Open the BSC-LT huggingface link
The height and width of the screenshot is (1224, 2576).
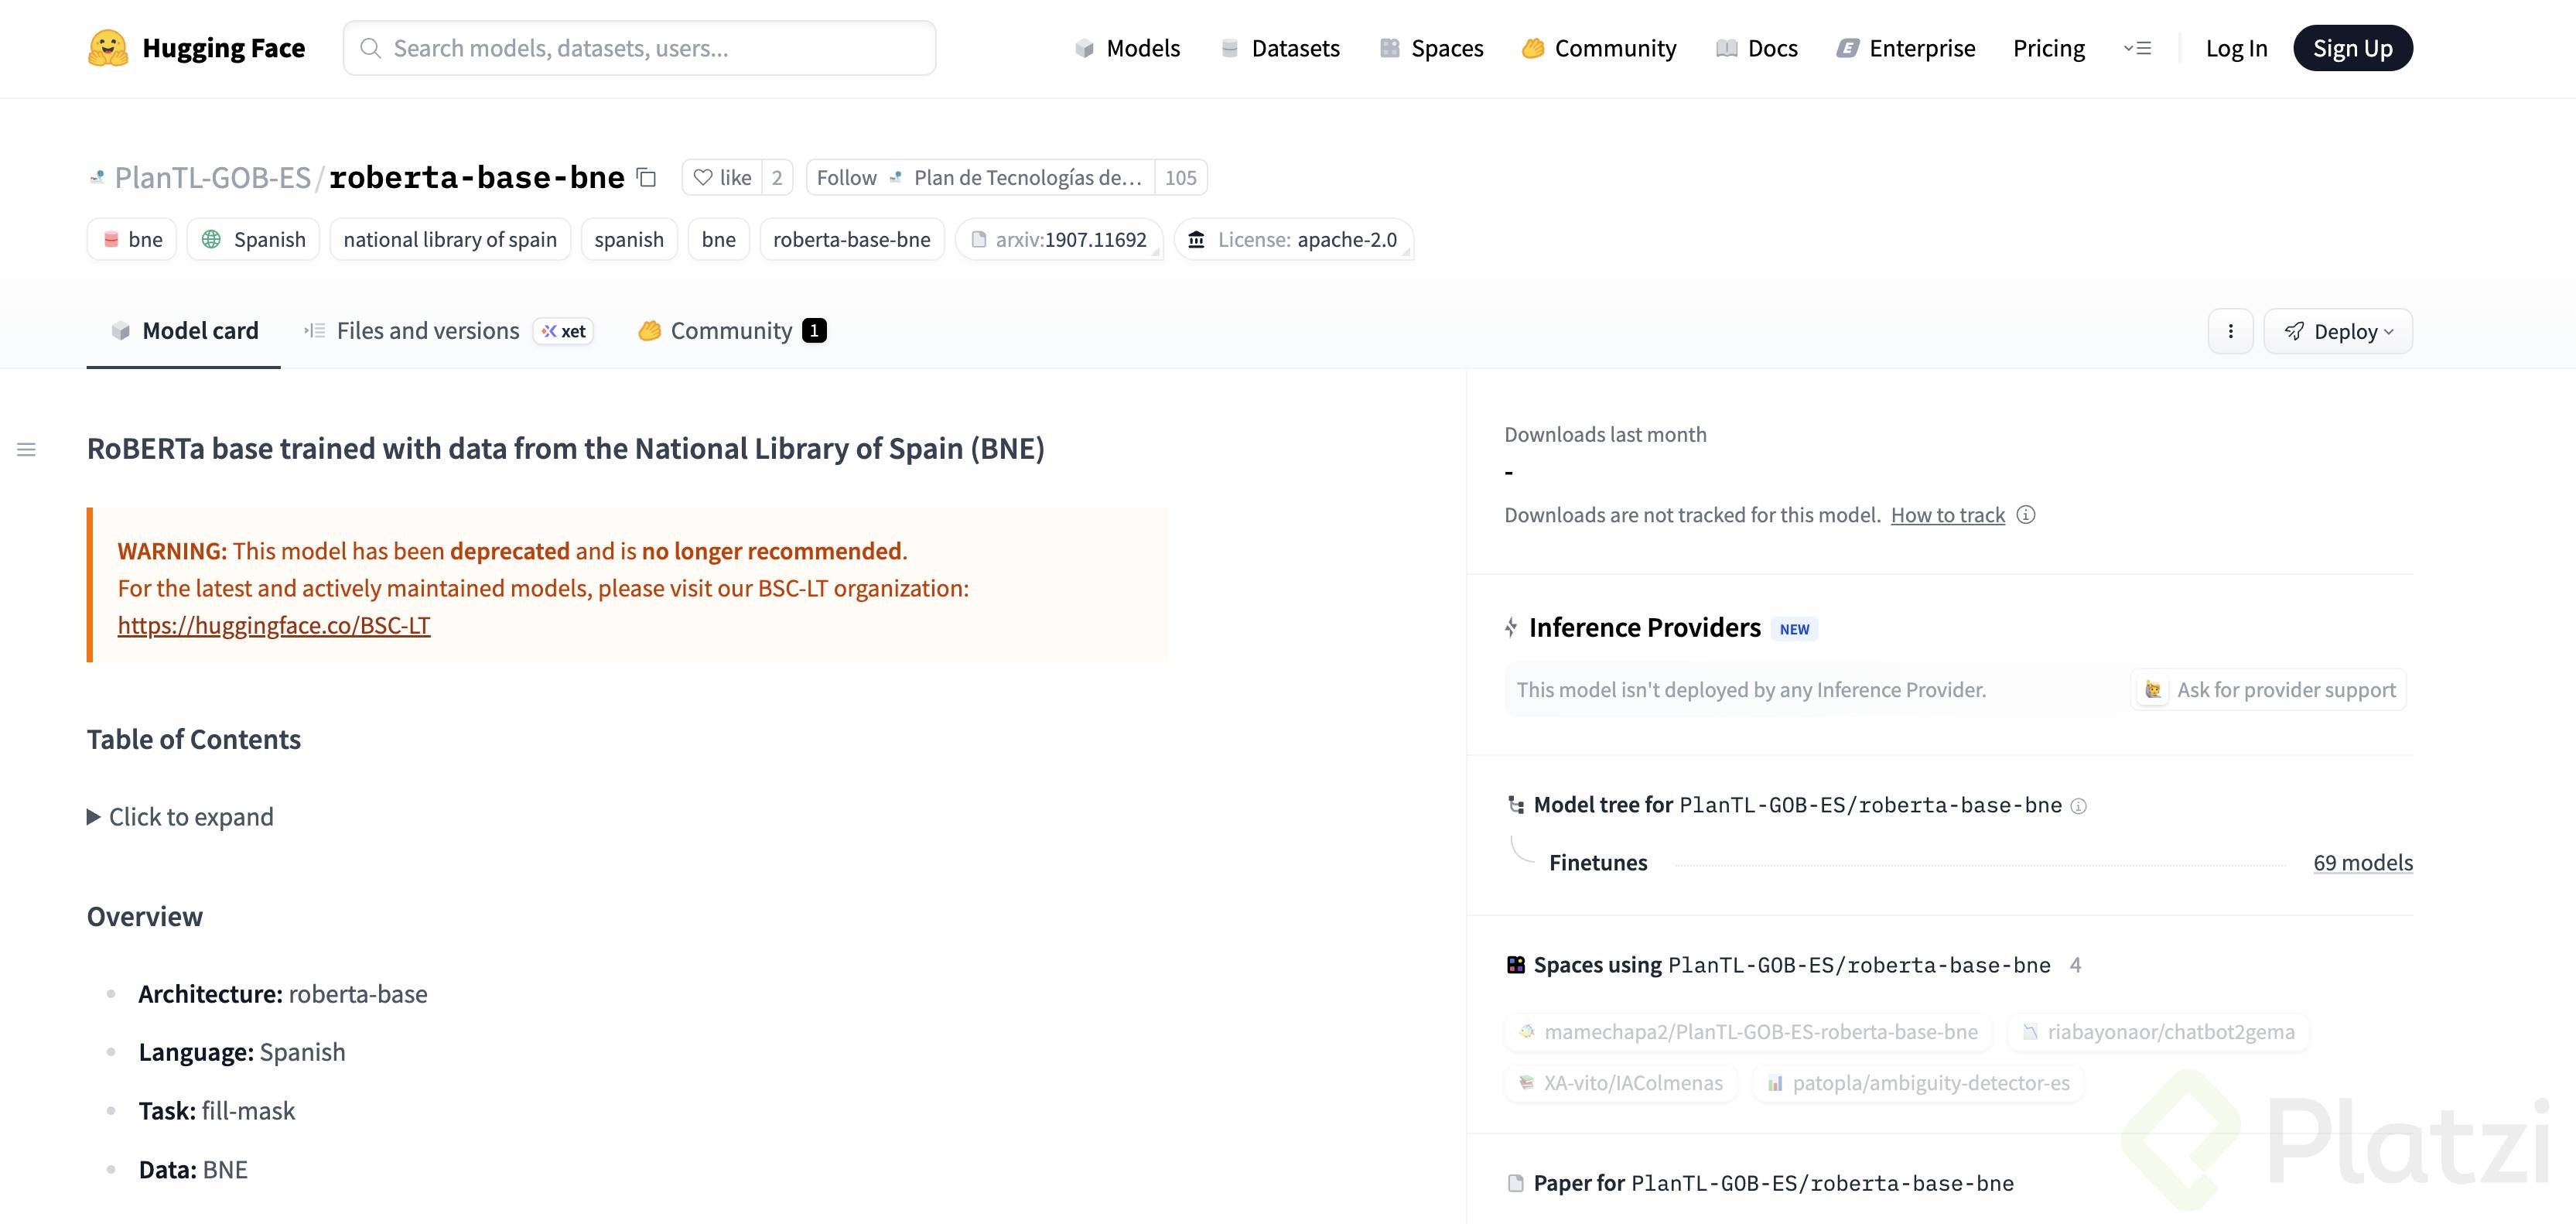274,625
